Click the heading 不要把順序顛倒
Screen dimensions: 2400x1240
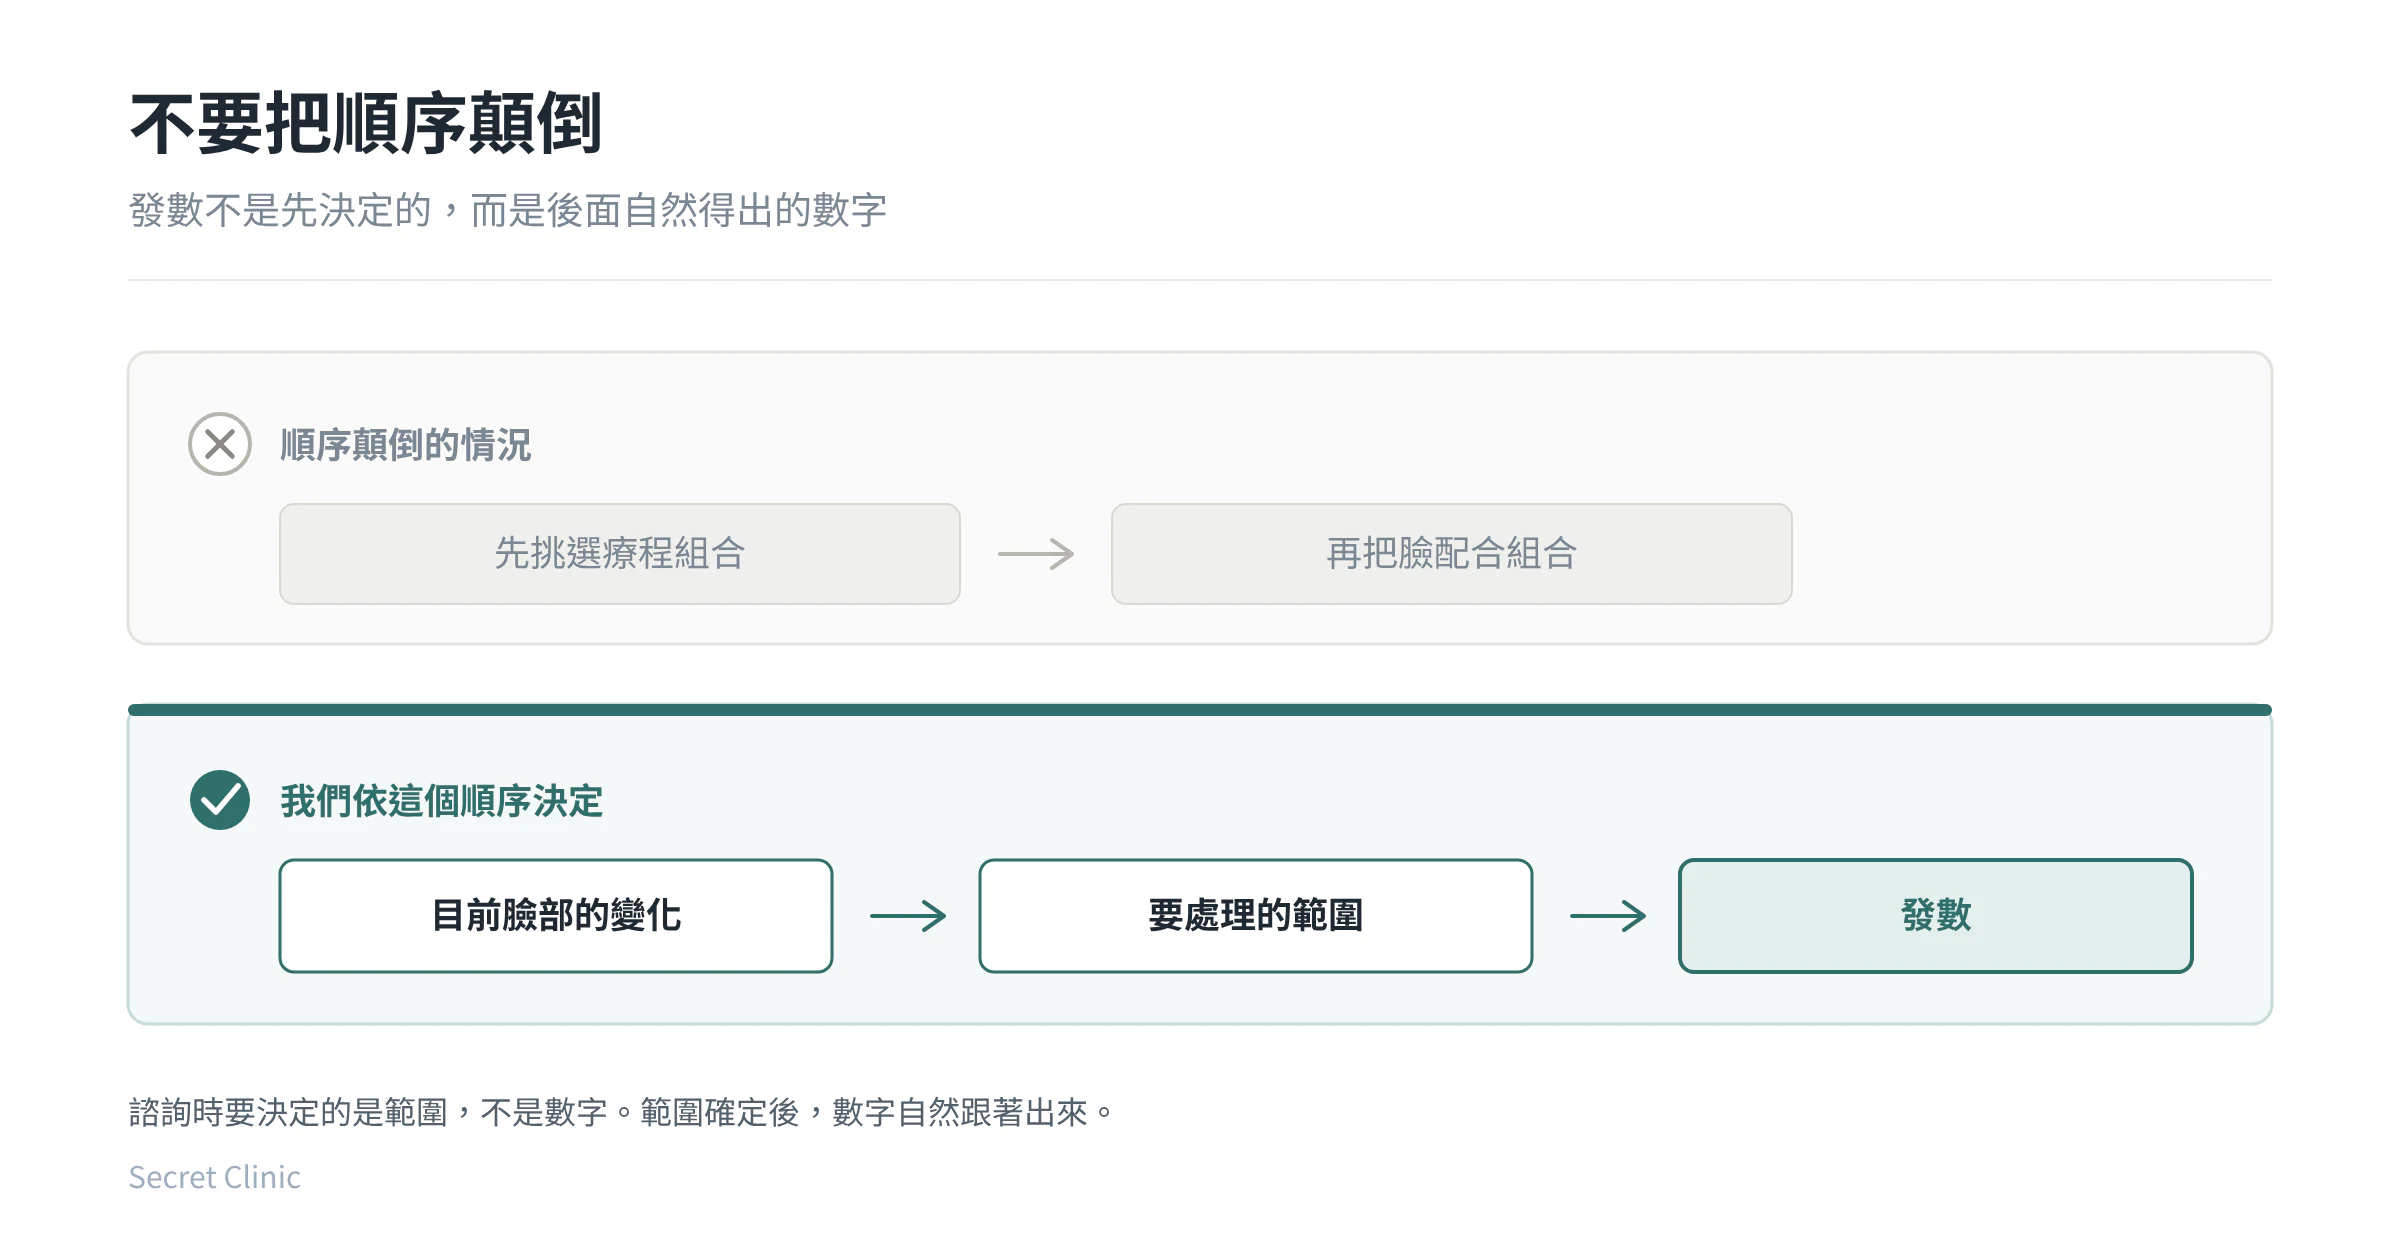pyautogui.click(x=366, y=124)
